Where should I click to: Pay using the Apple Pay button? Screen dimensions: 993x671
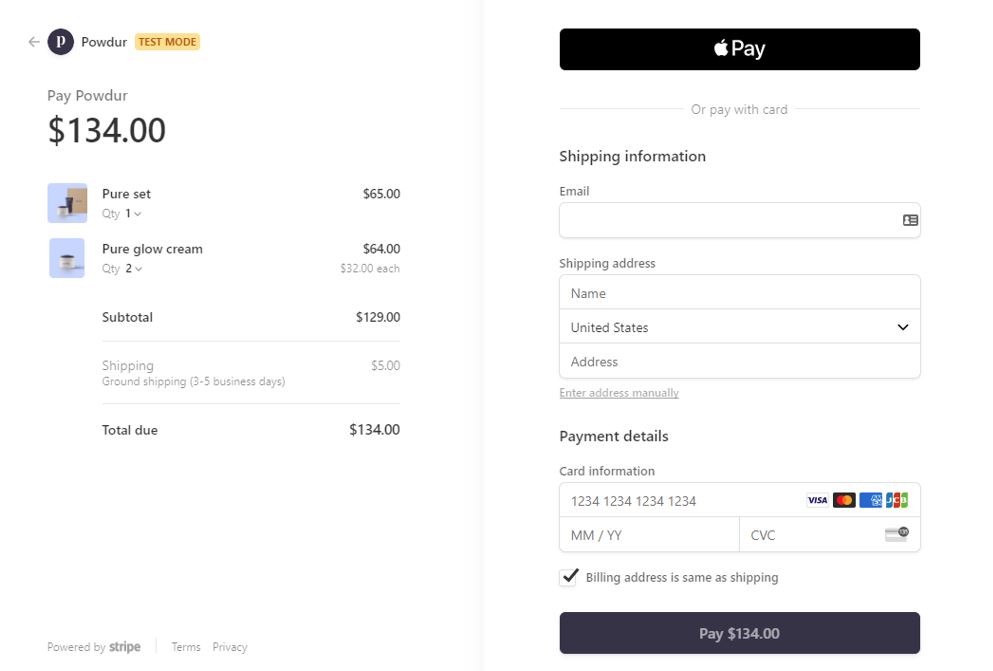pyautogui.click(x=739, y=49)
